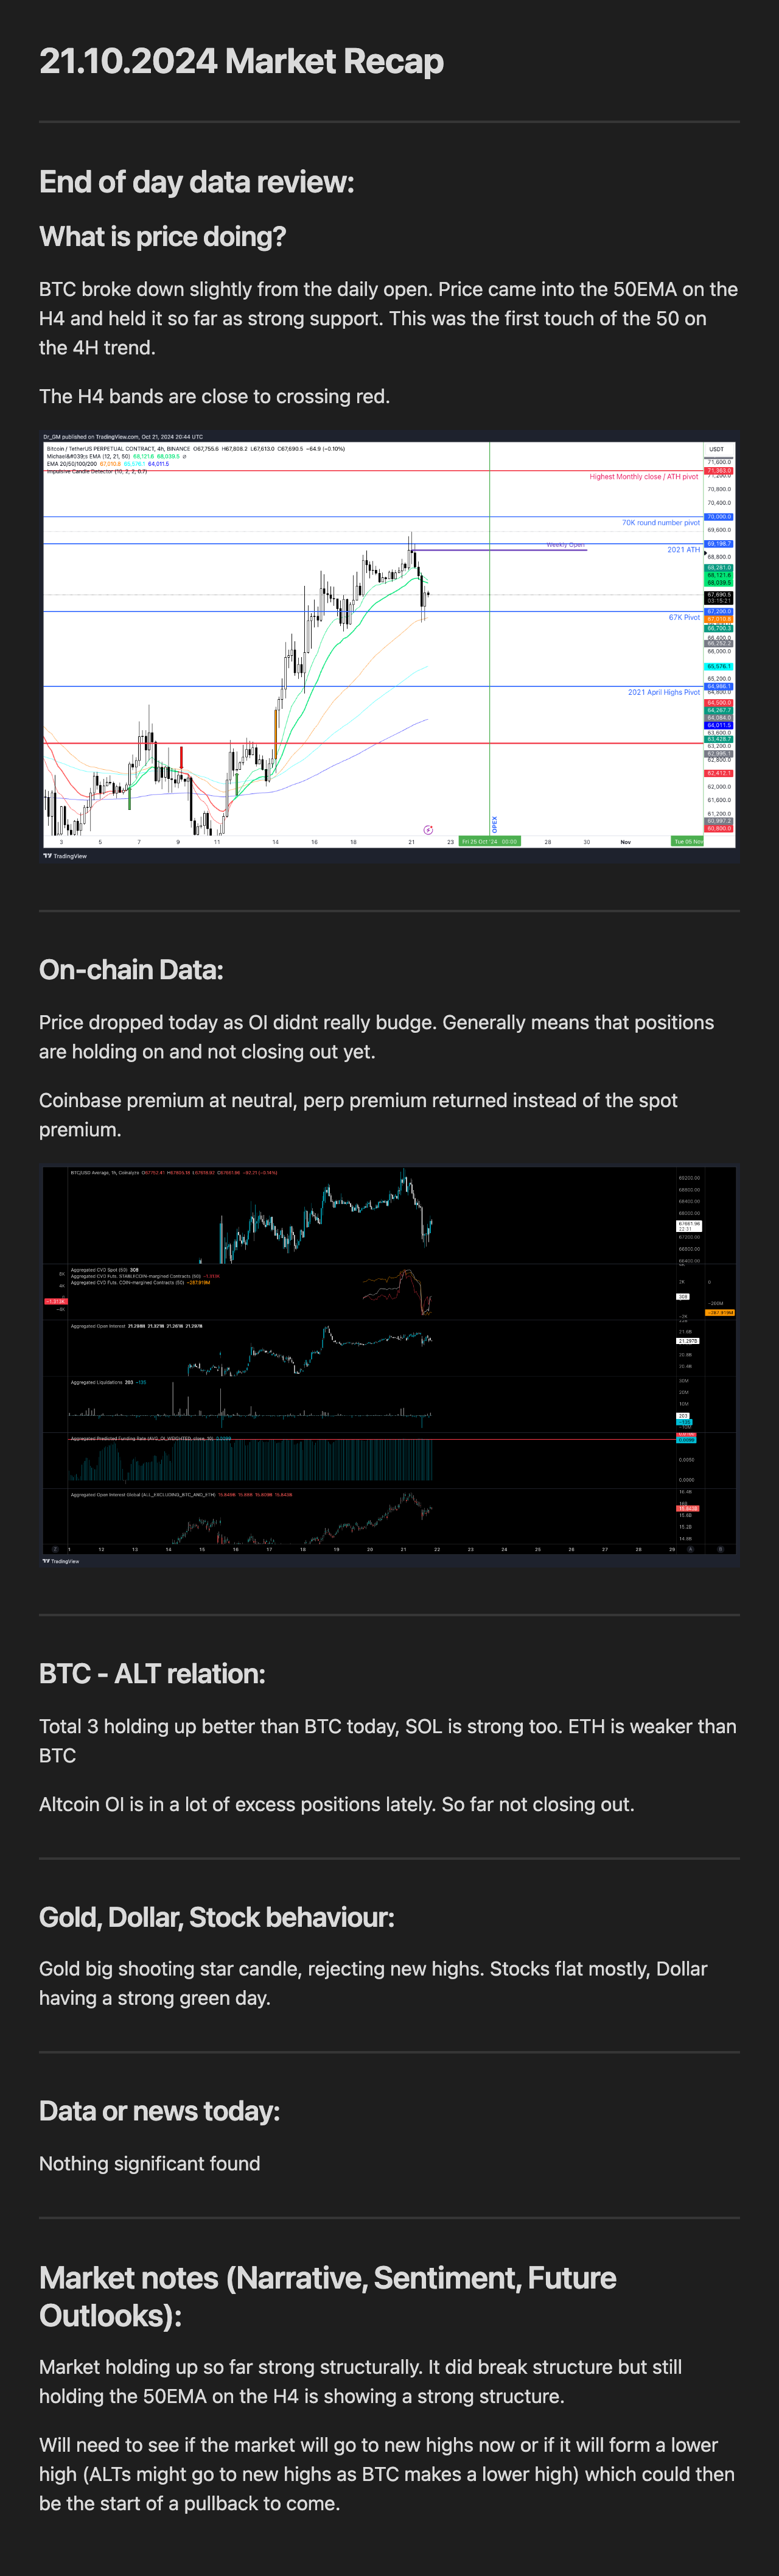Click 'Highest Monthly close / ATH pivot' label
Image resolution: width=779 pixels, height=2576 pixels.
643,477
